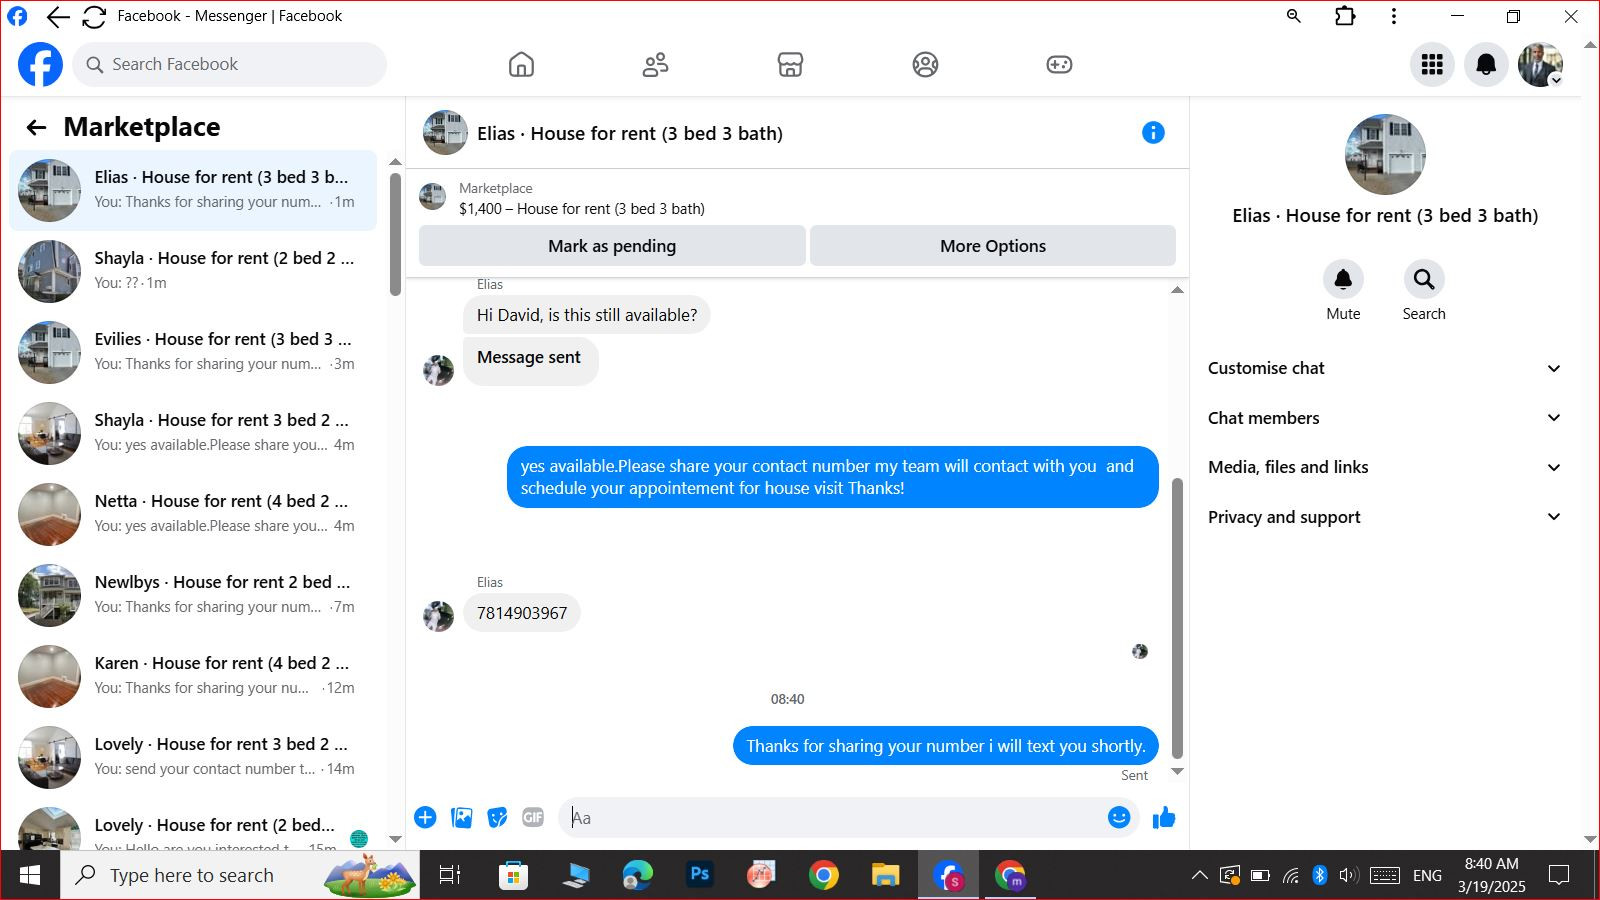The height and width of the screenshot is (900, 1600).
Task: Search in conversation using magnifier icon
Action: (x=1424, y=279)
